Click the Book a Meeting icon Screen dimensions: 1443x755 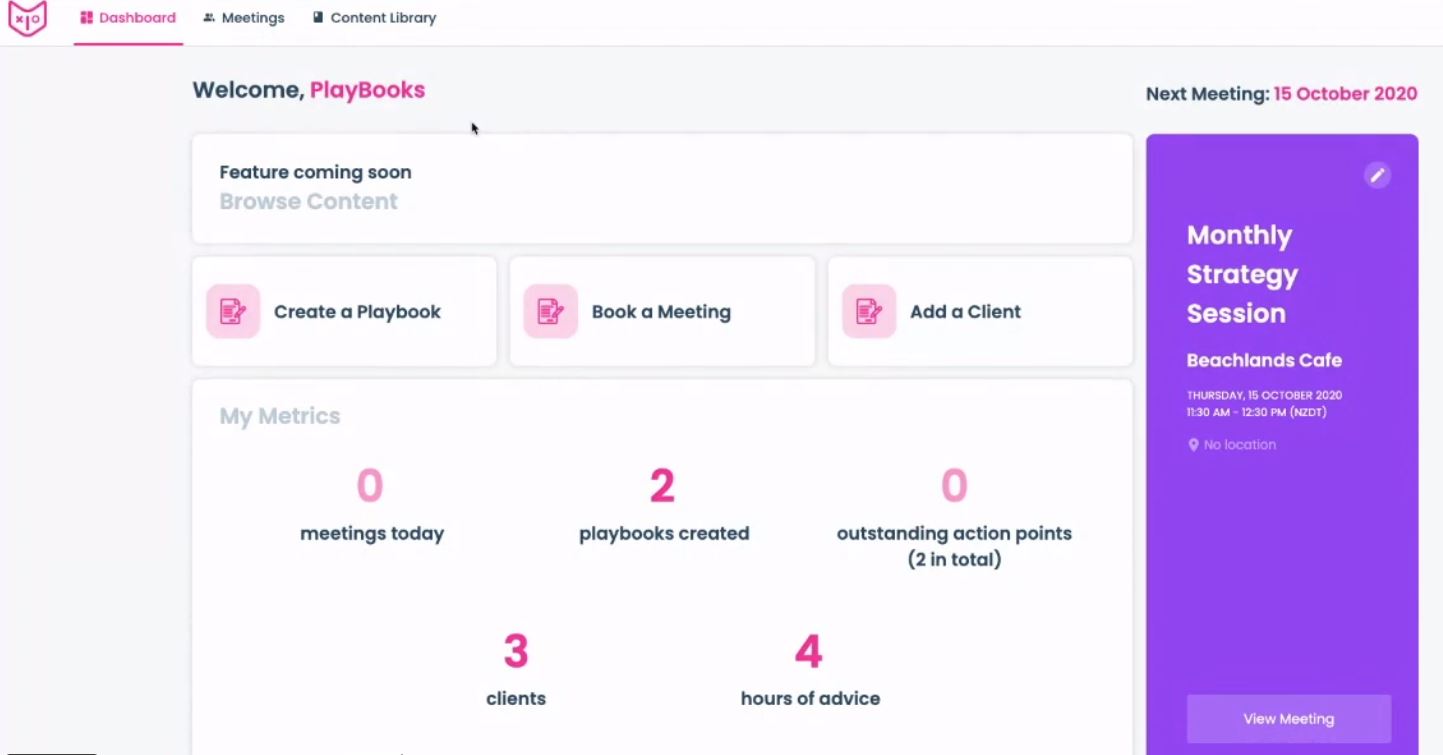click(550, 311)
